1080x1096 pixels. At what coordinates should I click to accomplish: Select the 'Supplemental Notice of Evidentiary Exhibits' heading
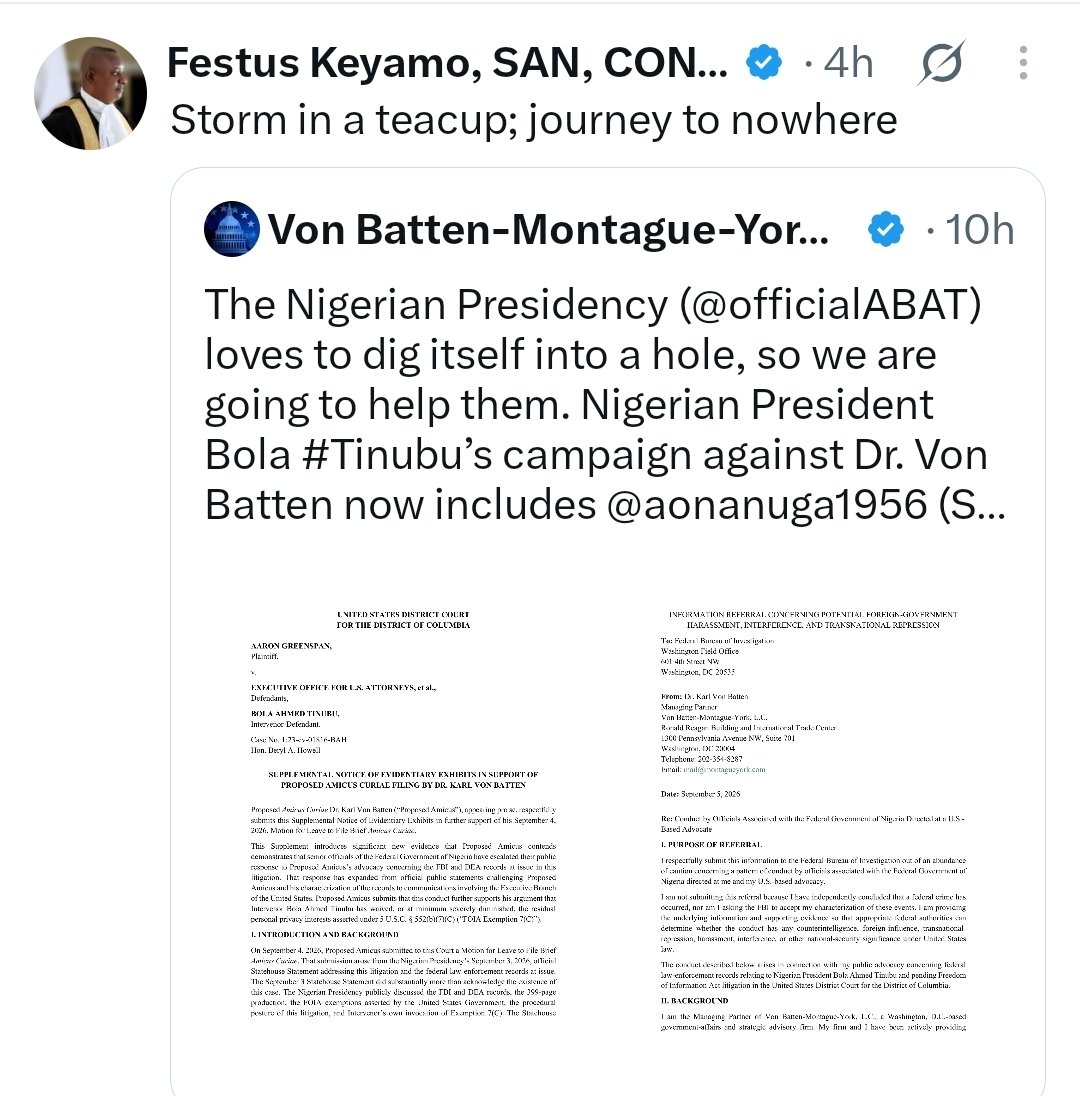403,779
